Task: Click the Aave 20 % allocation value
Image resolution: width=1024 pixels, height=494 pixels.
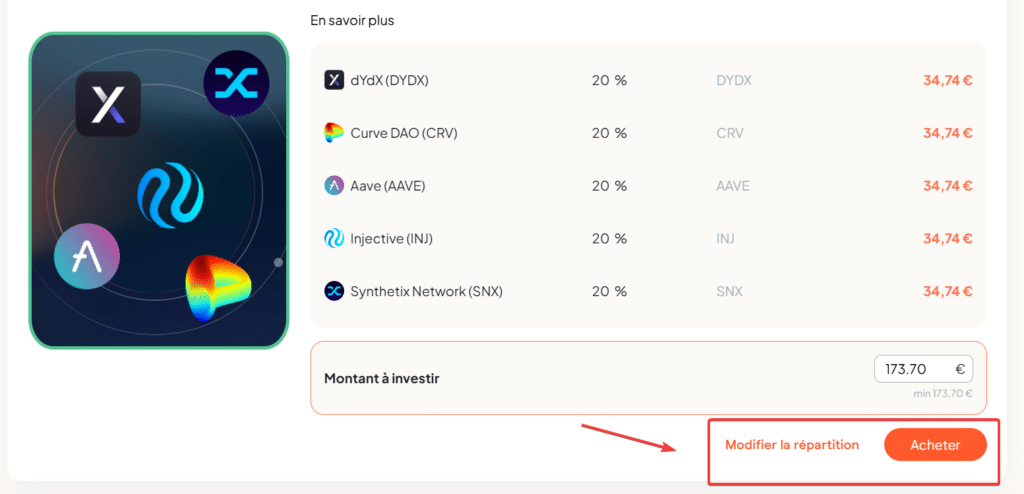Action: (609, 186)
